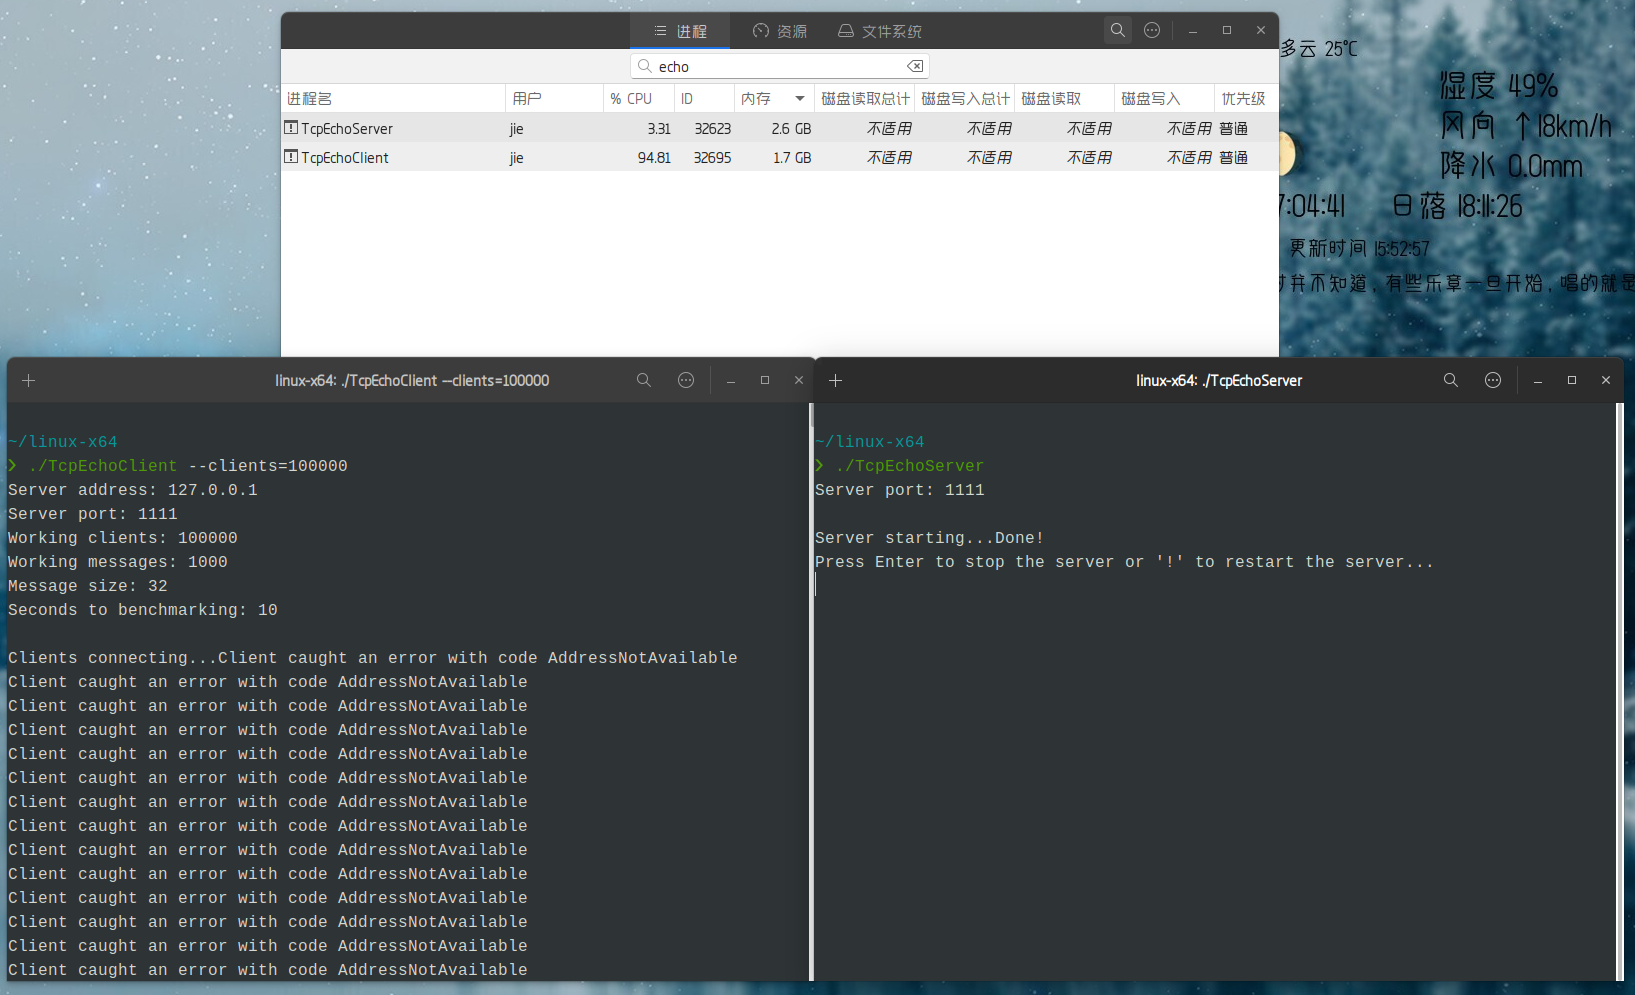Open search in the system monitor toolbar

(1117, 30)
